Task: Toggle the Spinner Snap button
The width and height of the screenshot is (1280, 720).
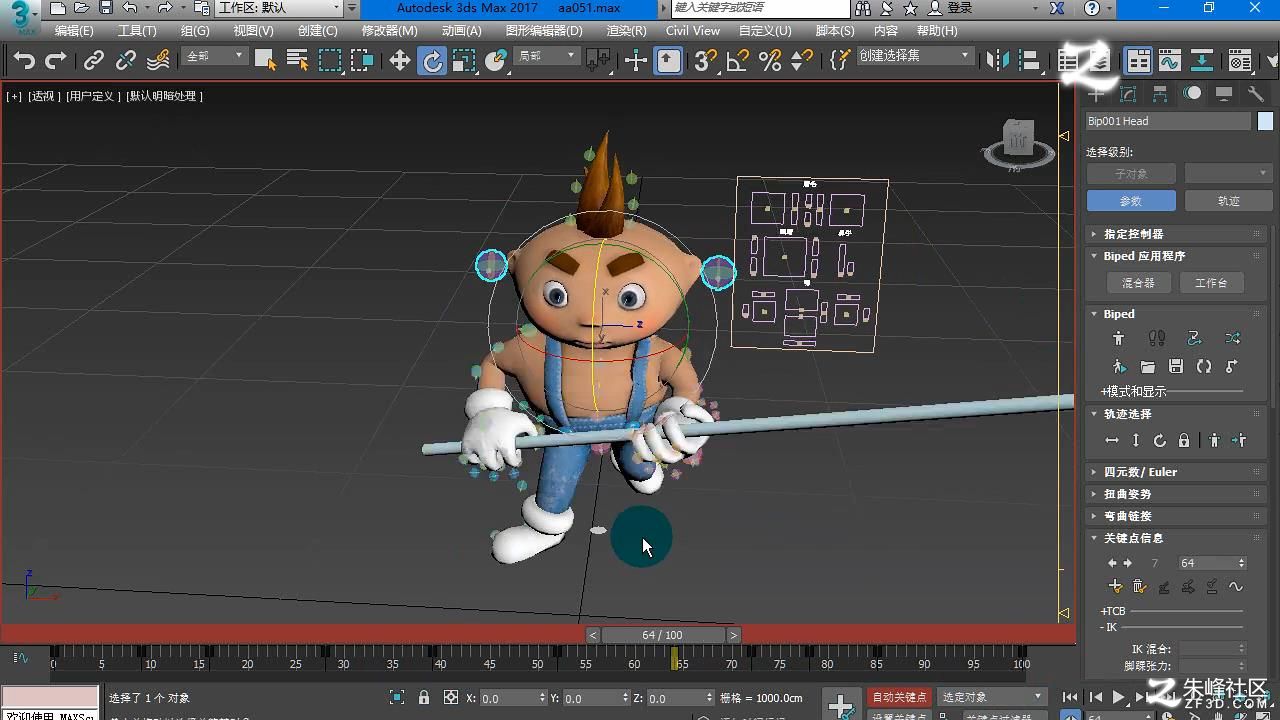Action: pyautogui.click(x=802, y=61)
